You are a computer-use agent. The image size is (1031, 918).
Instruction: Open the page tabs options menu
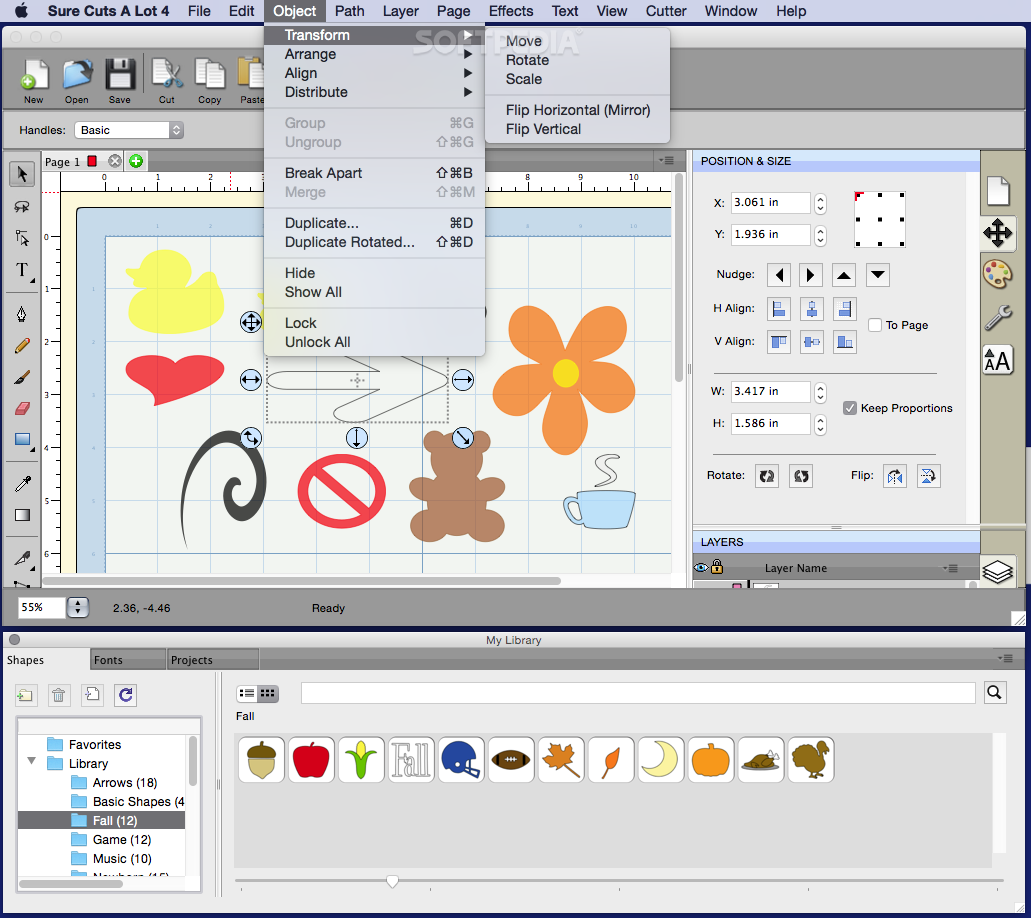point(666,160)
